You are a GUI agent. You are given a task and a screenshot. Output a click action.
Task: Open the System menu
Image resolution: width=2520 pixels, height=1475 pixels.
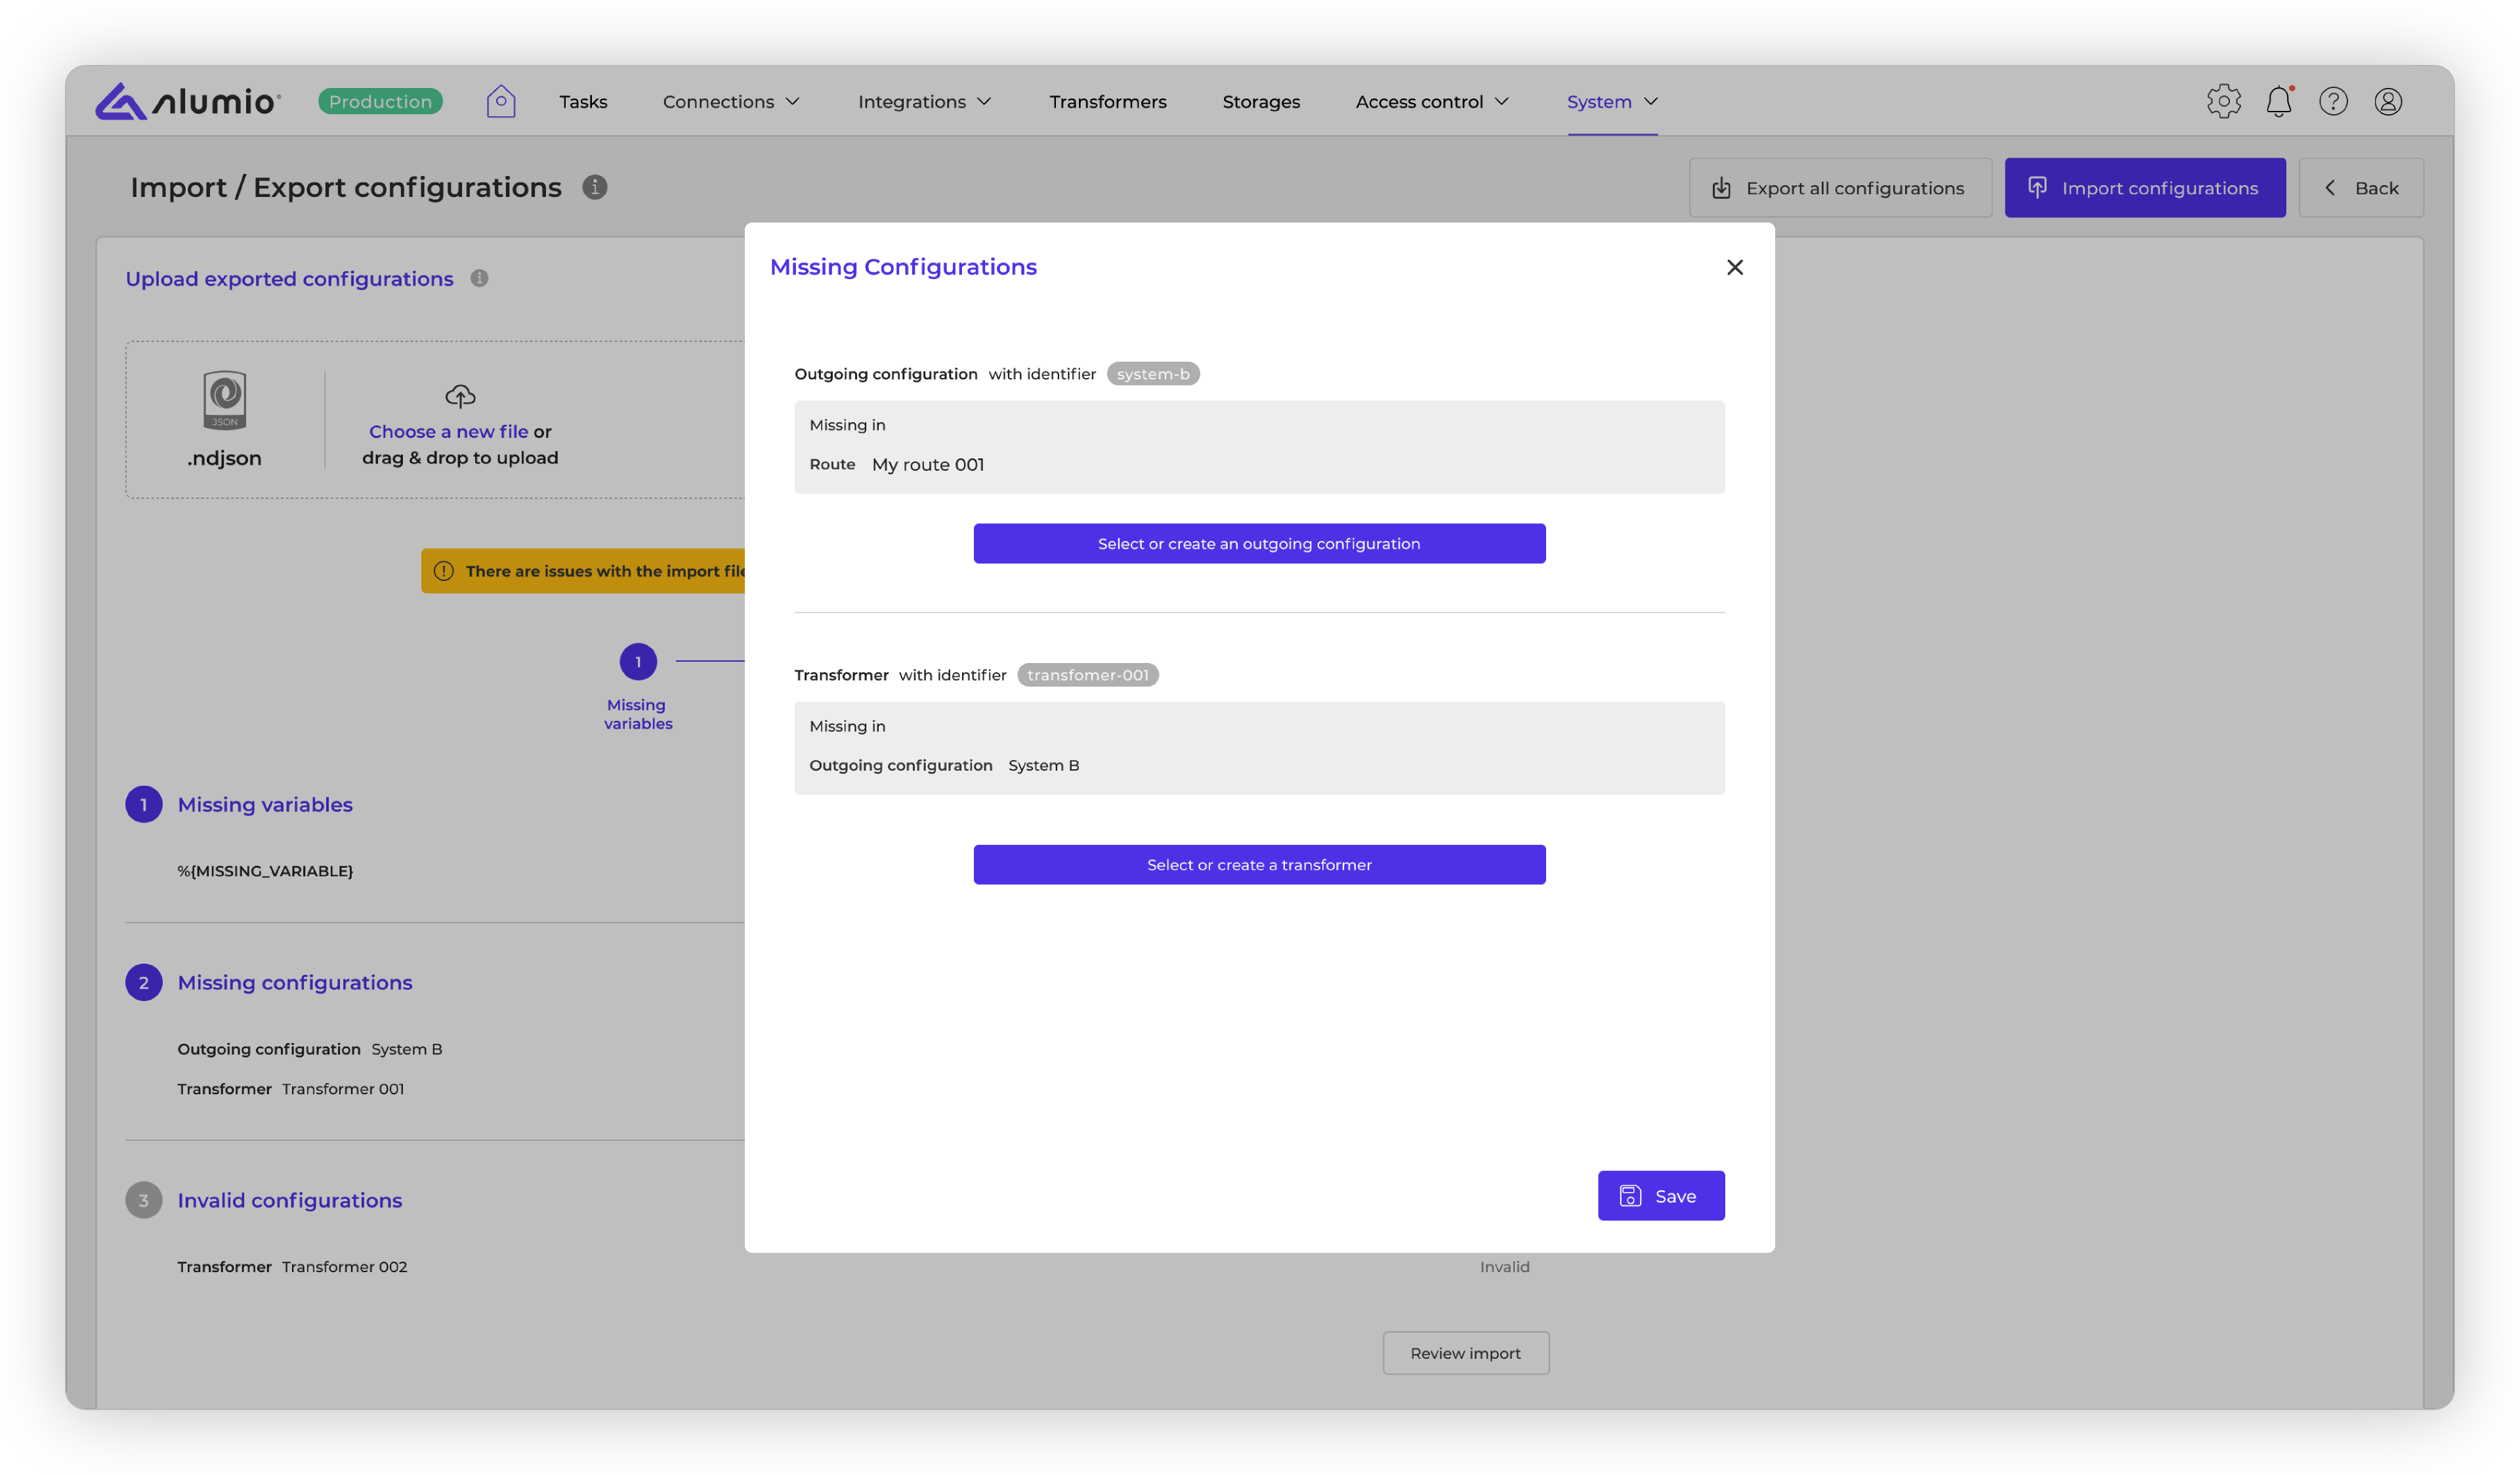(x=1611, y=101)
